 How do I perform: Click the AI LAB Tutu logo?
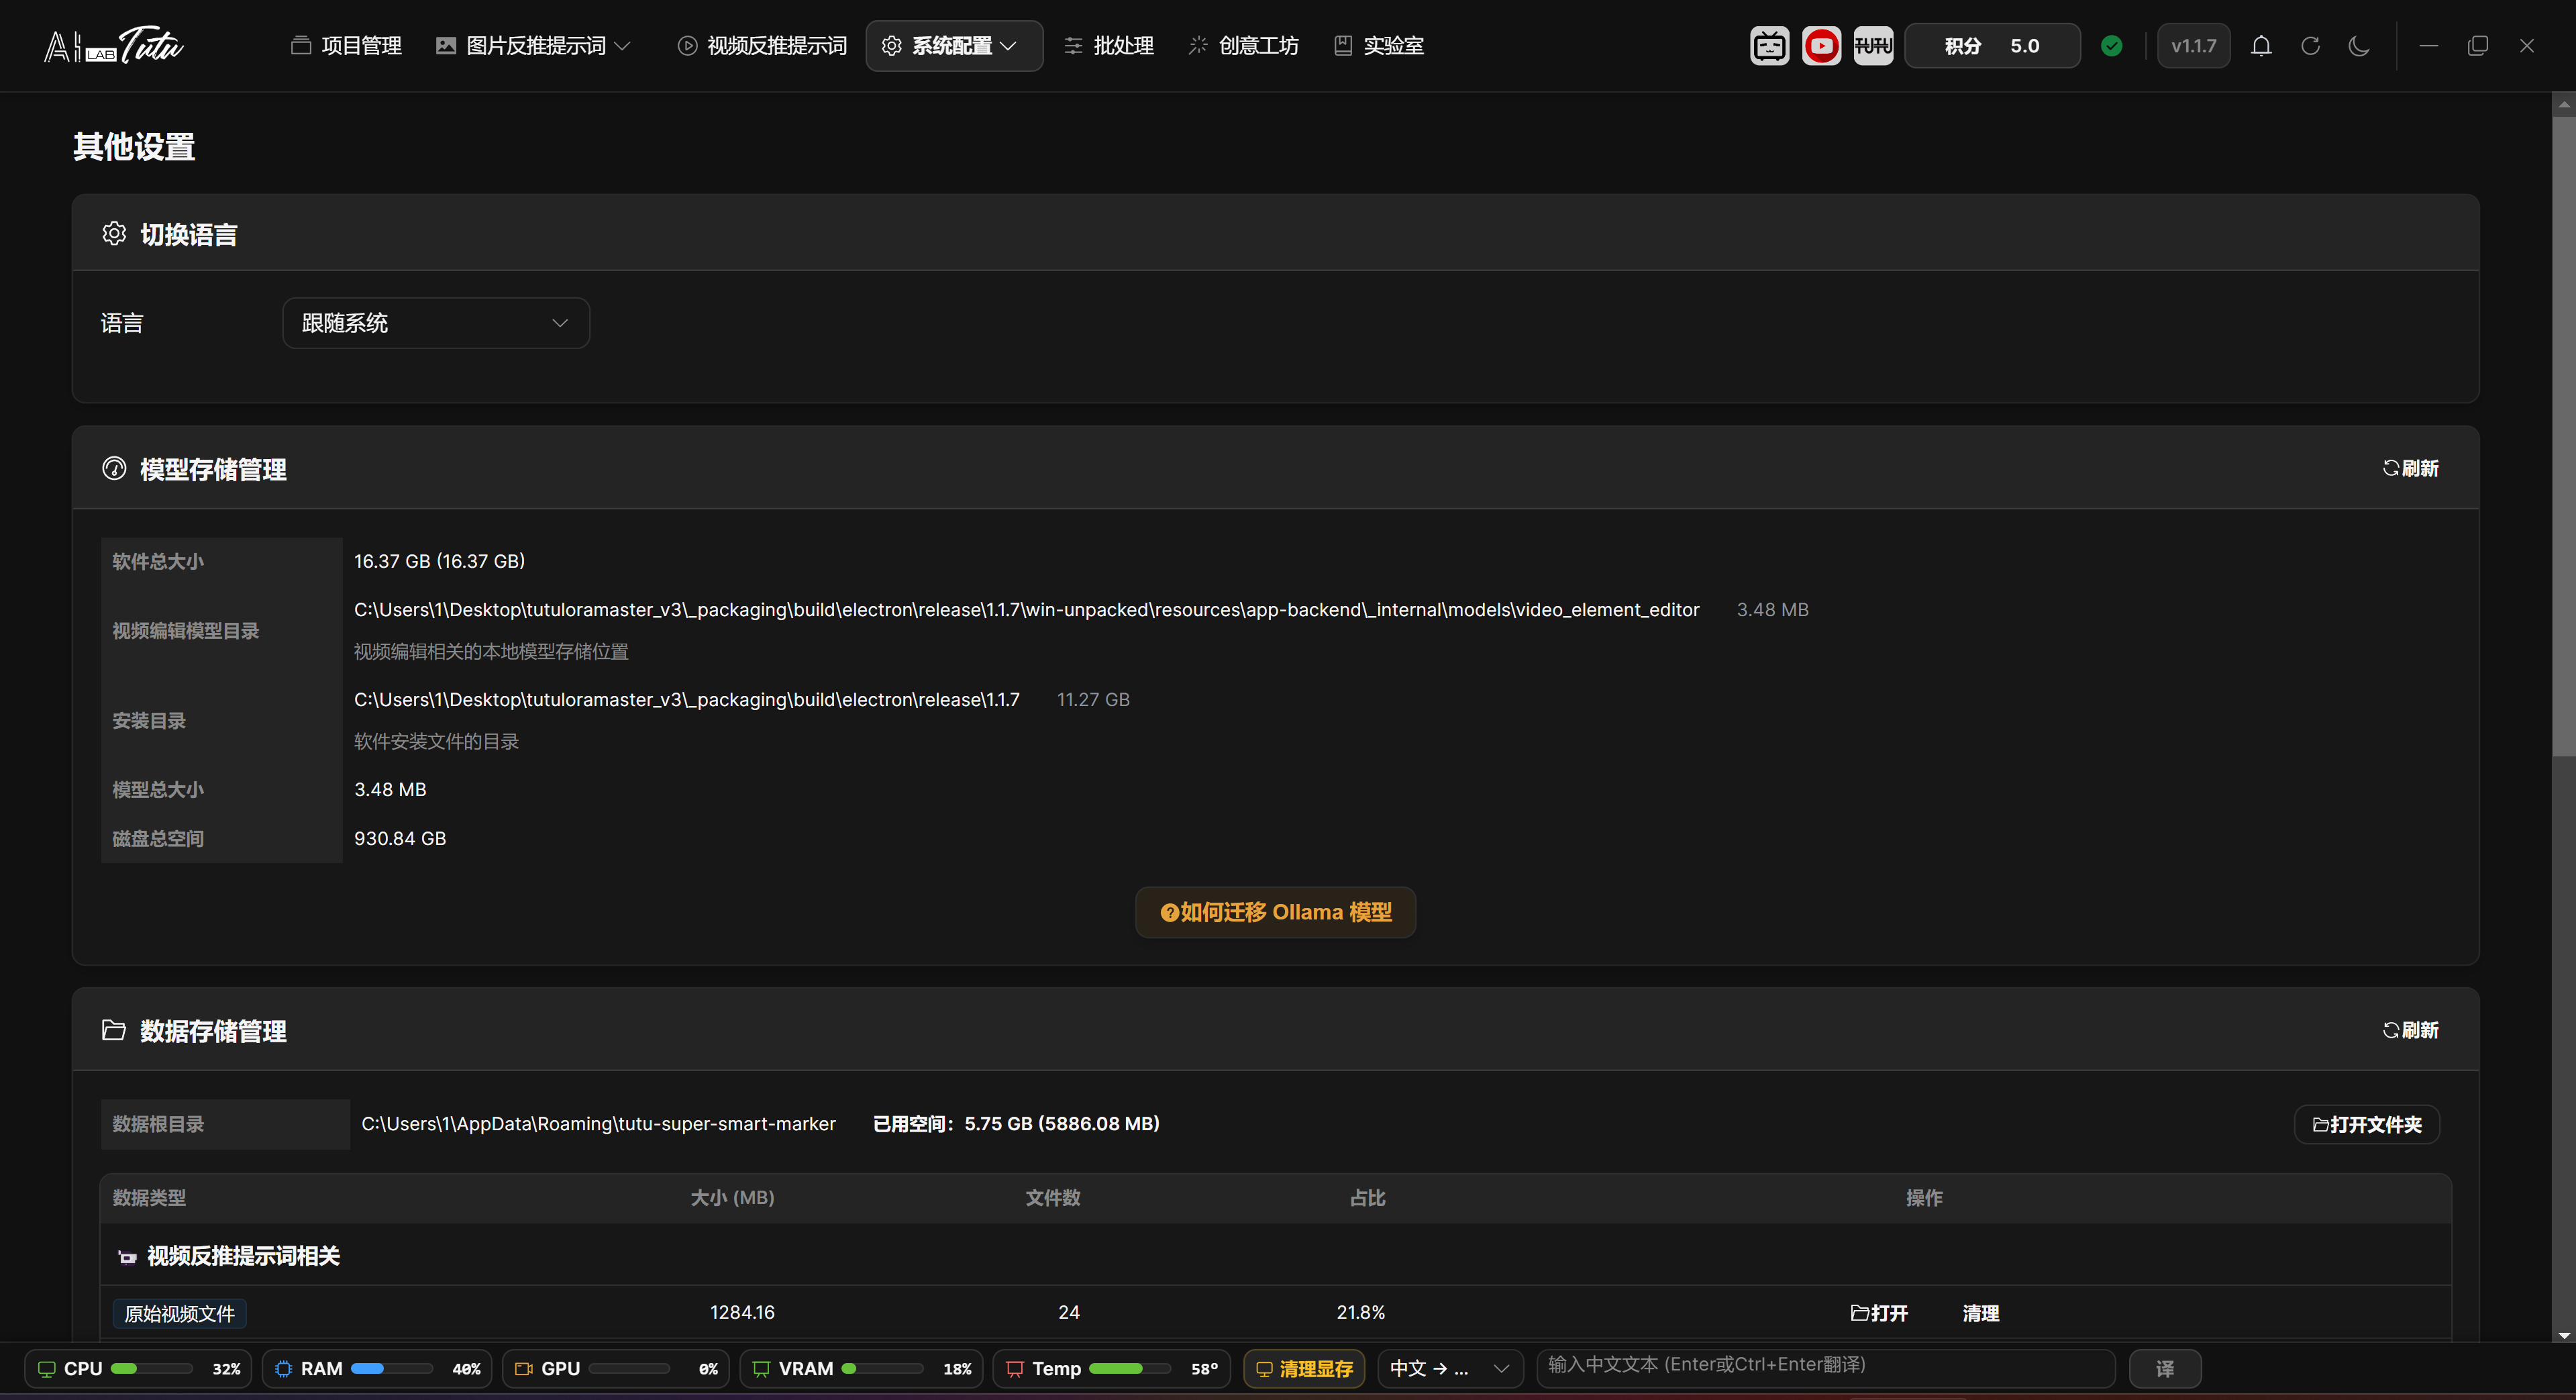click(114, 45)
